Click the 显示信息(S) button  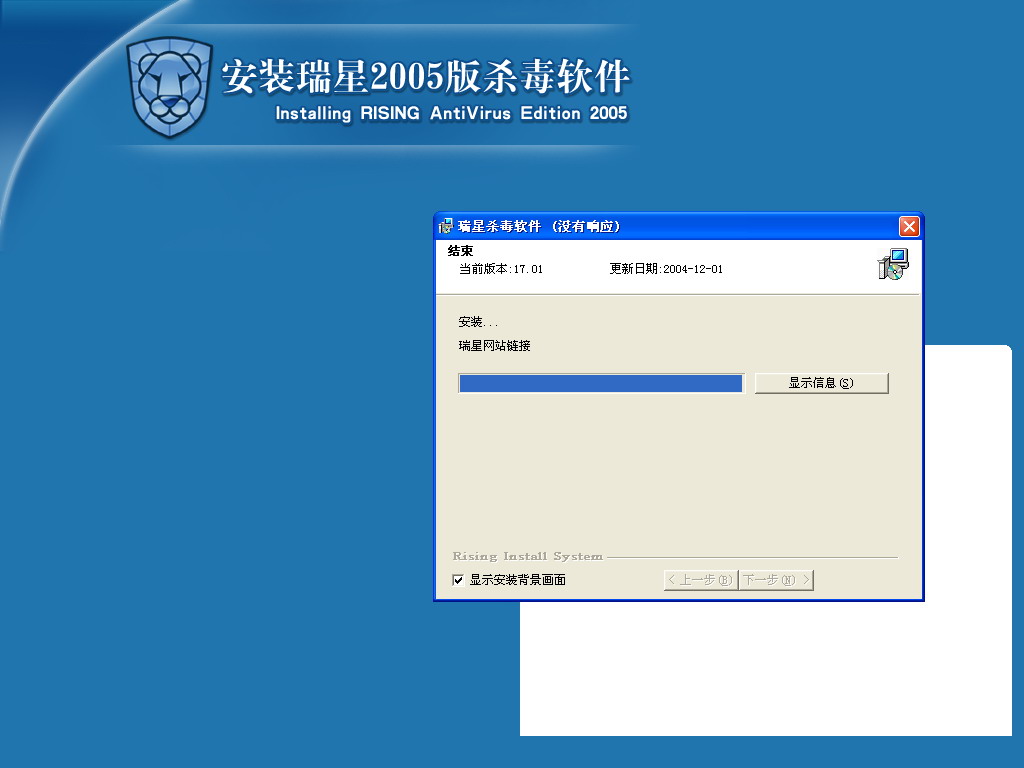pos(822,383)
